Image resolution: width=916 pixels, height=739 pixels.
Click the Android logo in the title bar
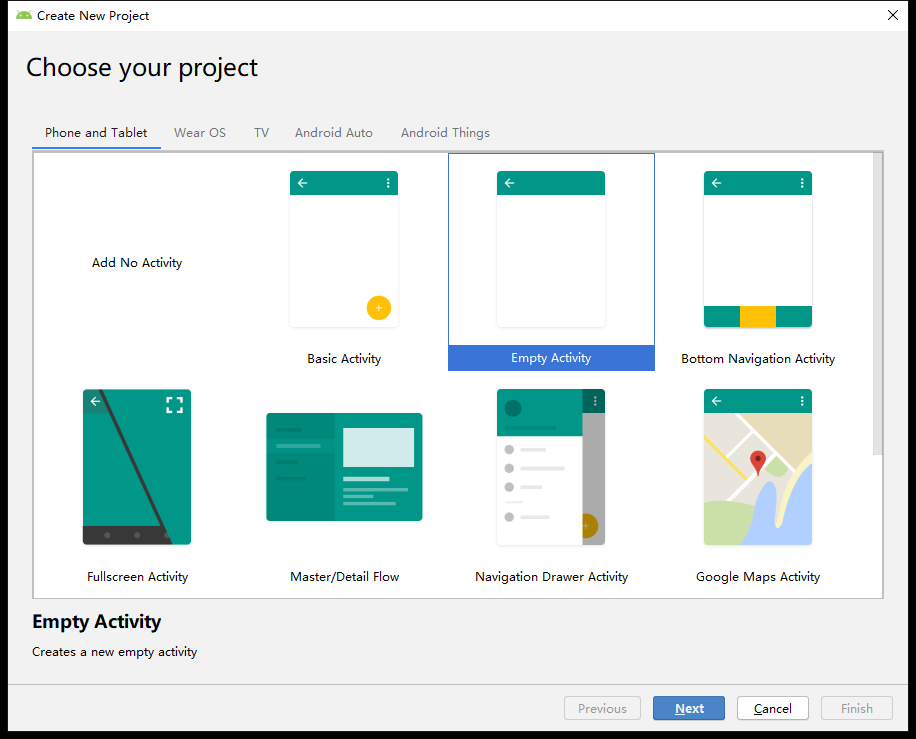24,15
